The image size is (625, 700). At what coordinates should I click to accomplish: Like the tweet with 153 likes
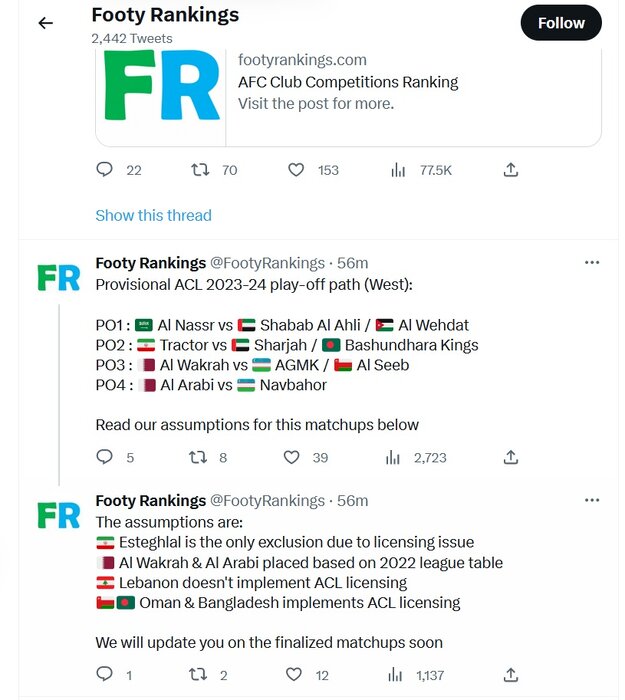tap(296, 170)
